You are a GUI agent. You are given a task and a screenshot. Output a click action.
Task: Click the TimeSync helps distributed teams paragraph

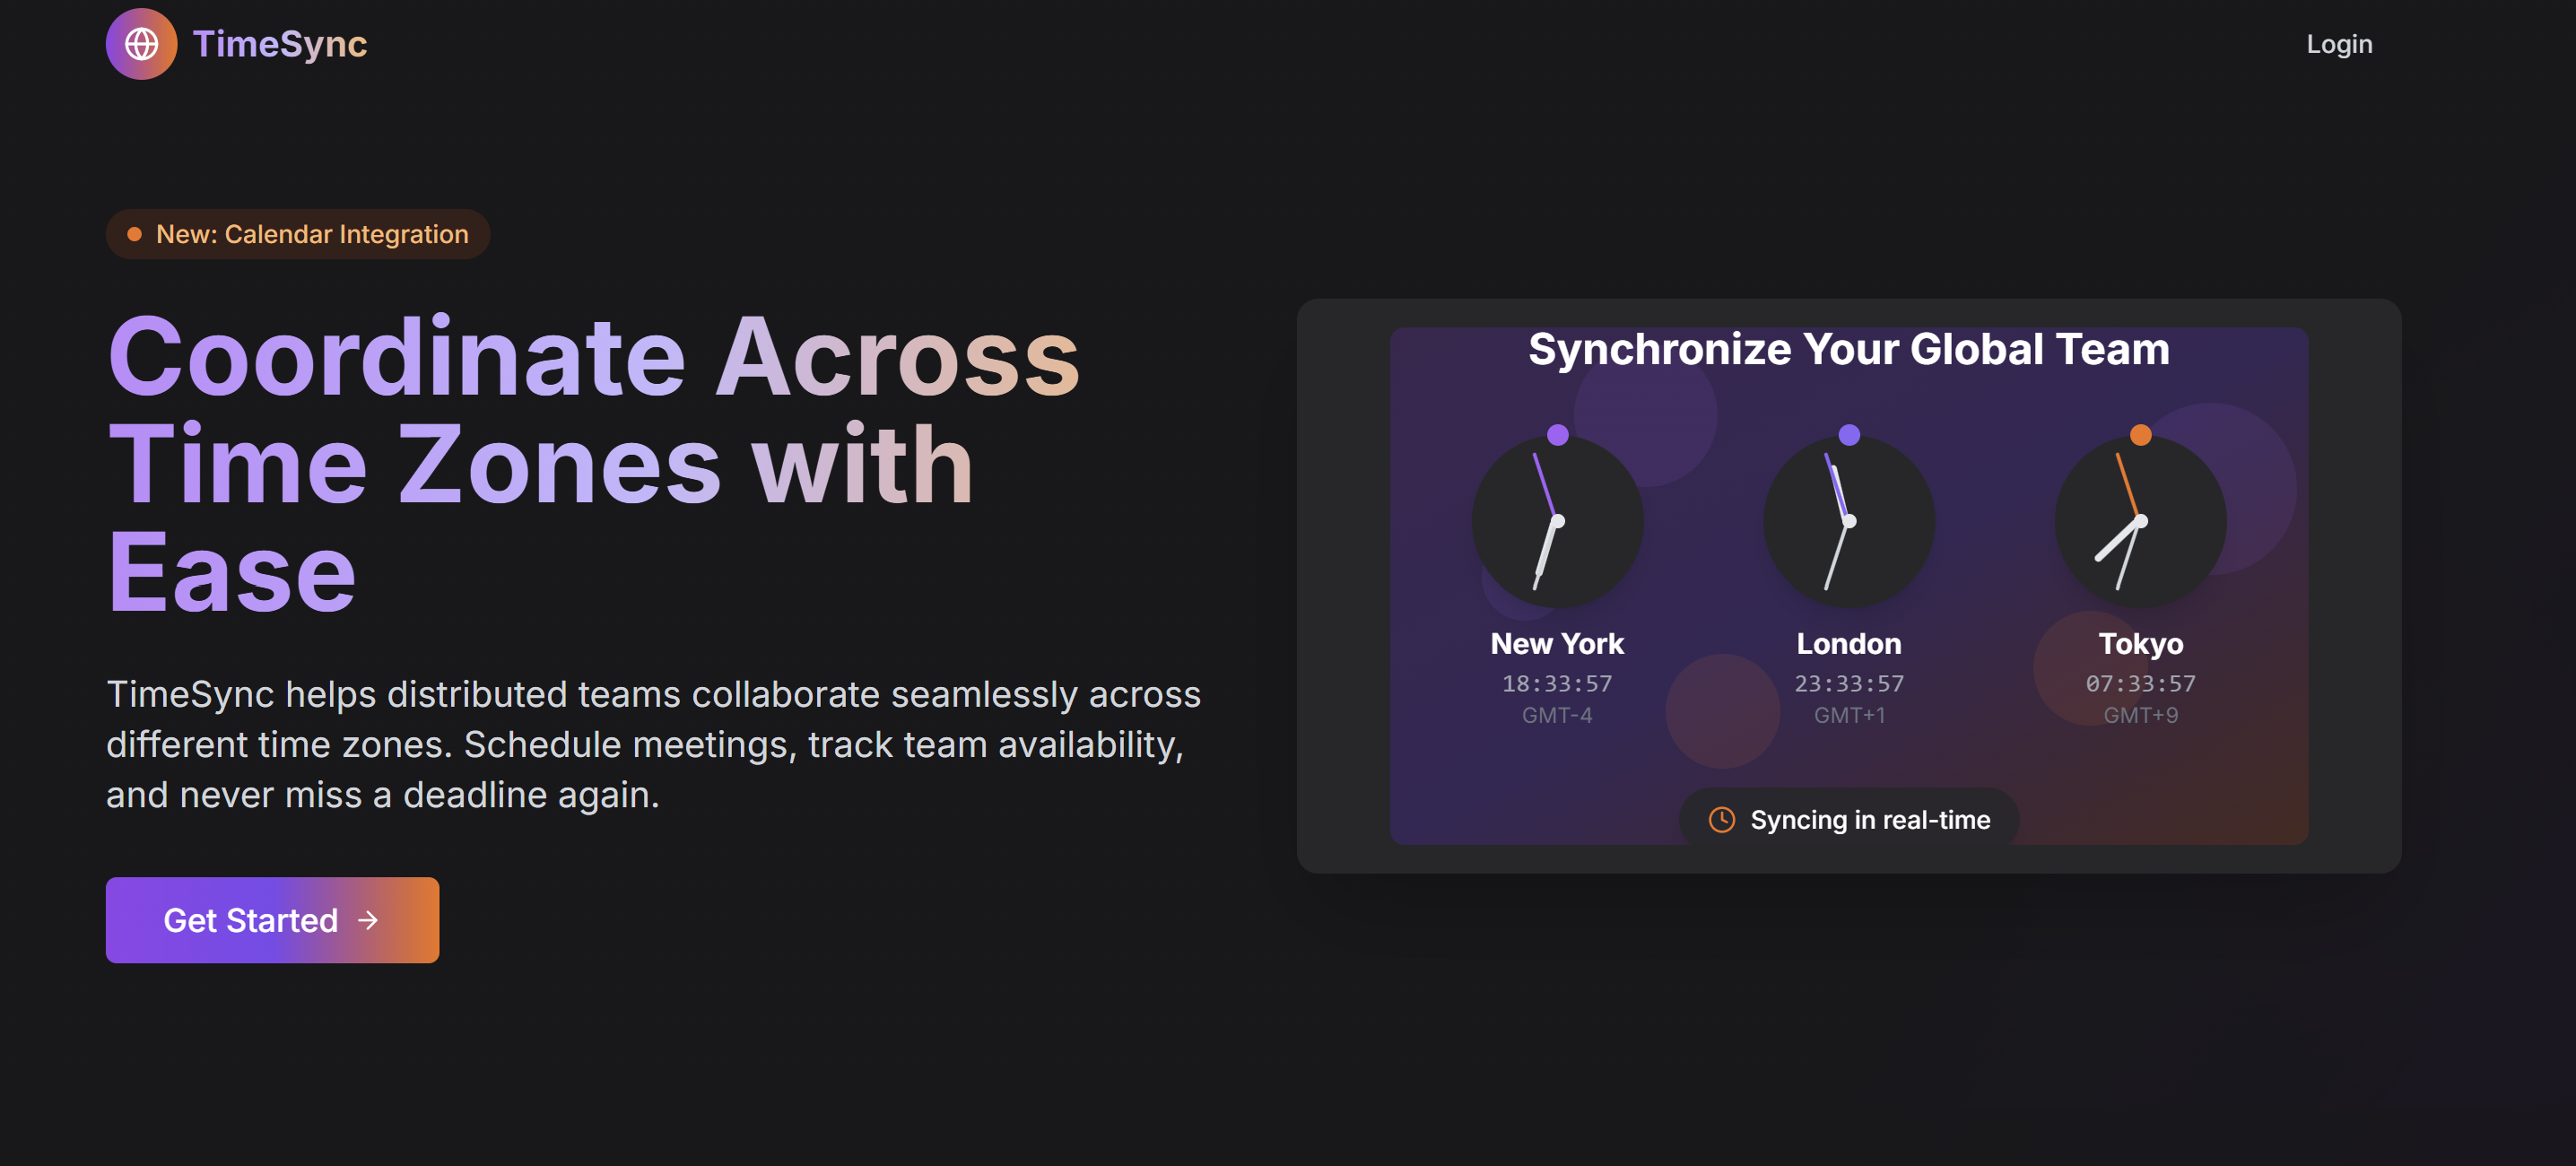[653, 744]
